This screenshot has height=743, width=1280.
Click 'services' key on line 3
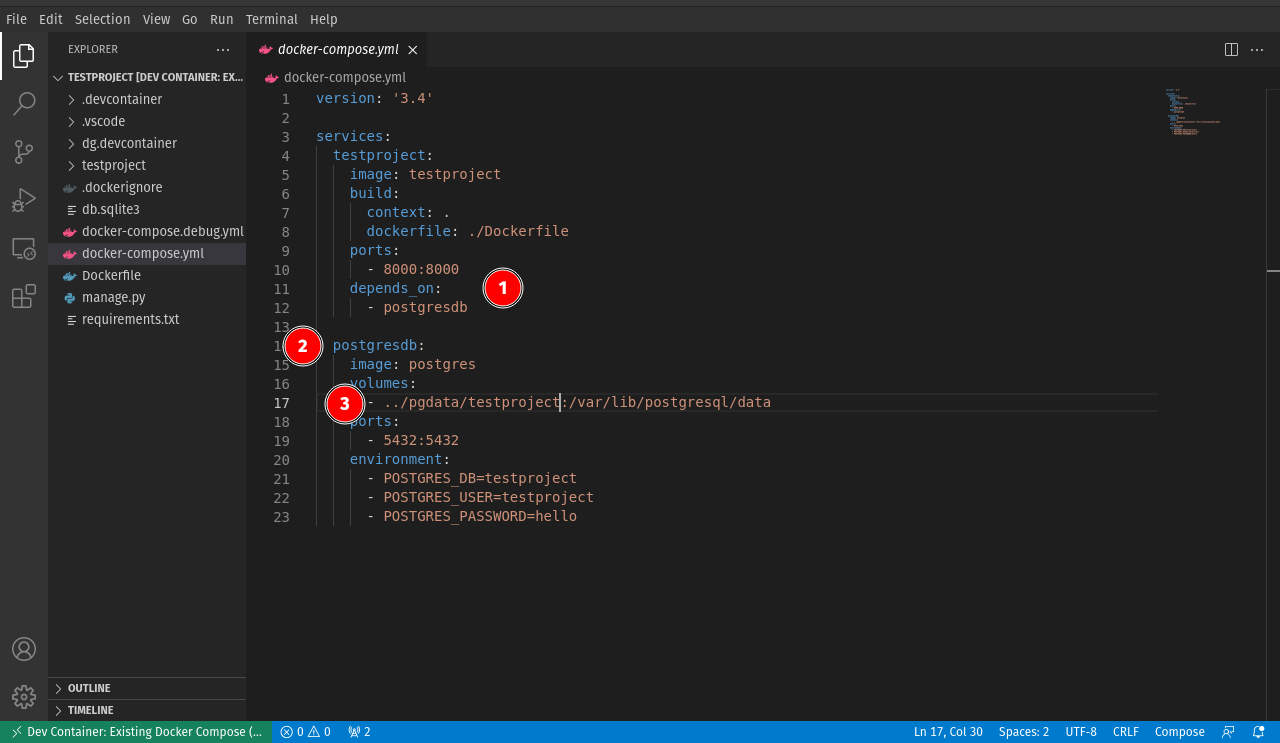click(350, 137)
